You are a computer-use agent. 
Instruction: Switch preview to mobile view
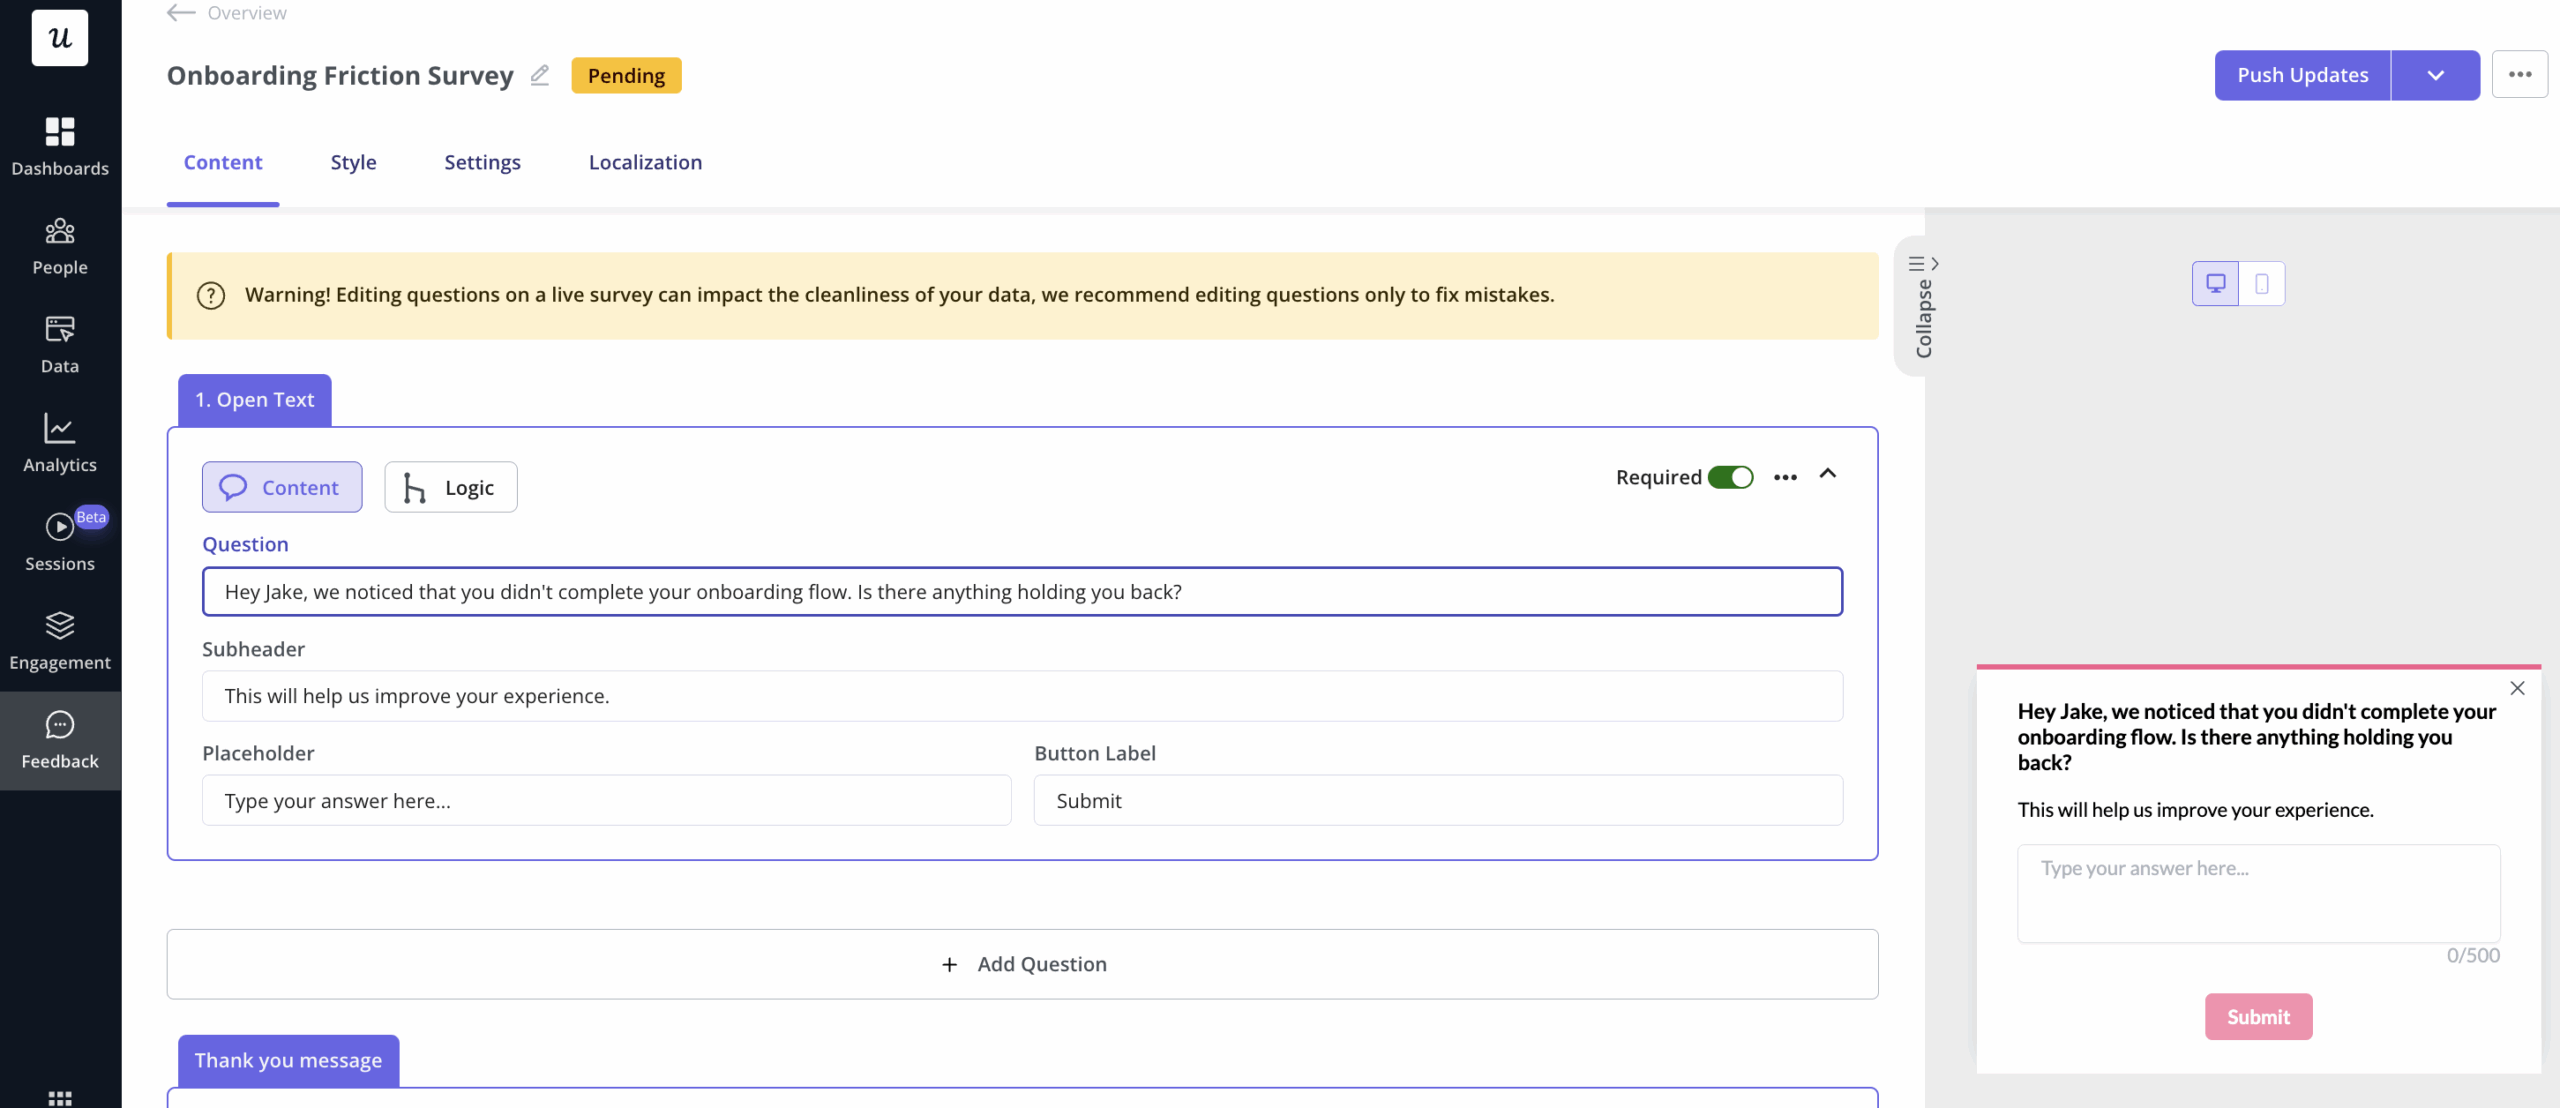tap(2262, 284)
